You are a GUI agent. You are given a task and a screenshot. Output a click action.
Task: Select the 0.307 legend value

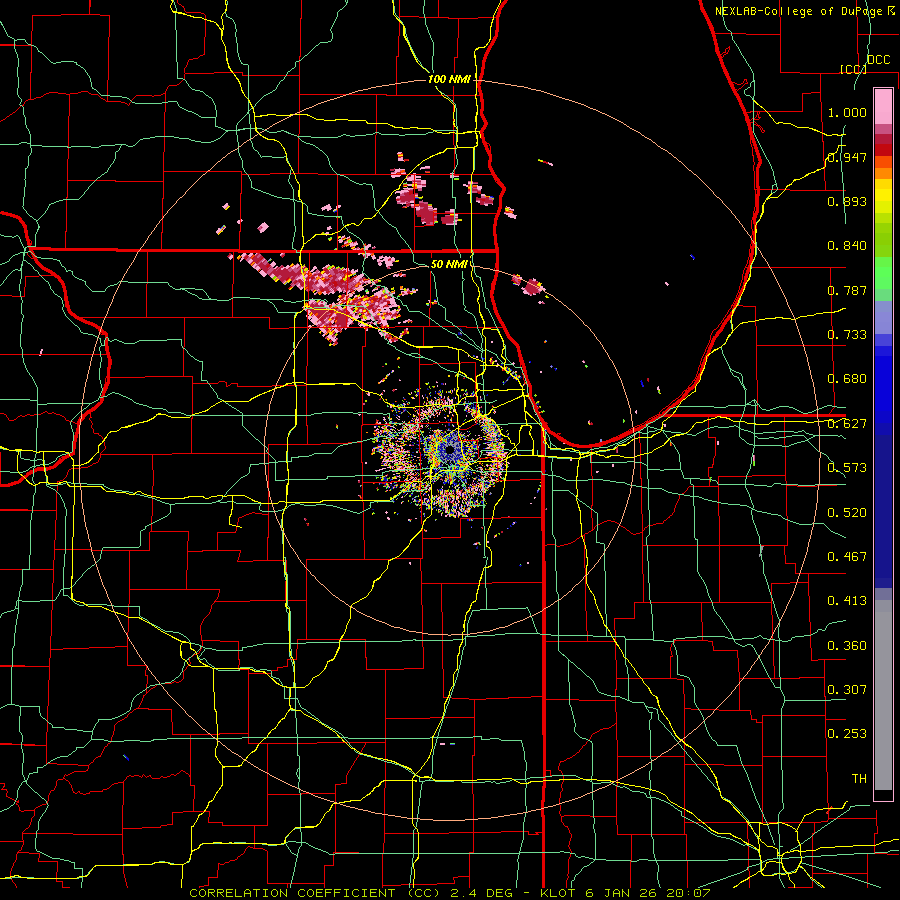847,689
